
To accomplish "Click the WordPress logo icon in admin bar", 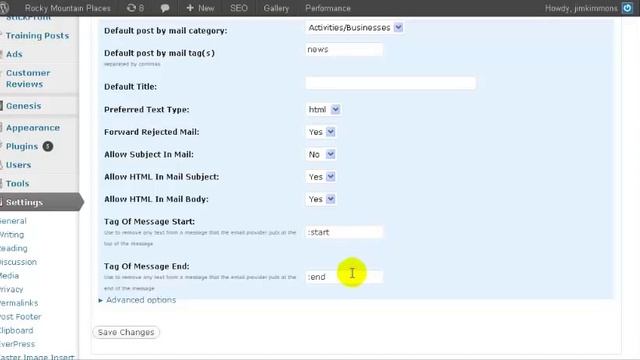I will pos(4,8).
